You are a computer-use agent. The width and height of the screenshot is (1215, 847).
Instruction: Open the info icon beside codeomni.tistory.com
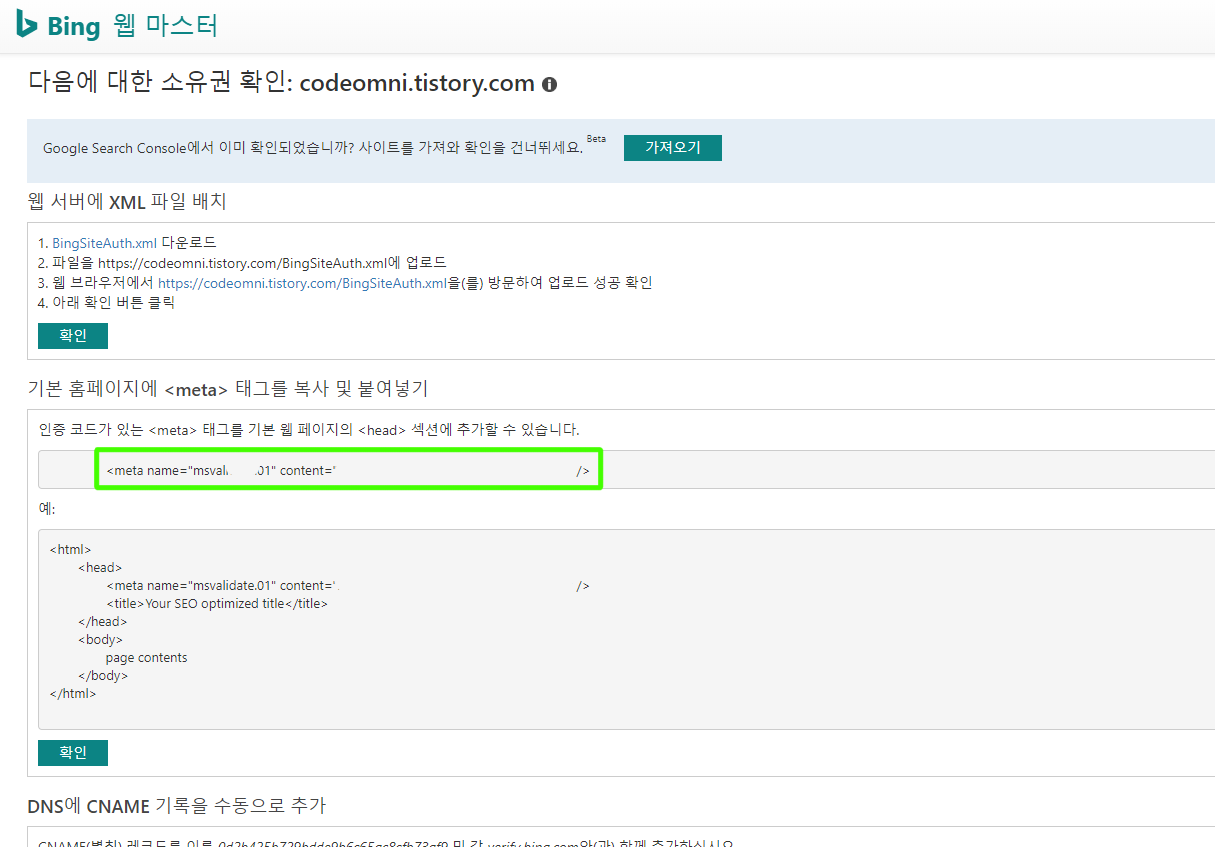coord(549,84)
